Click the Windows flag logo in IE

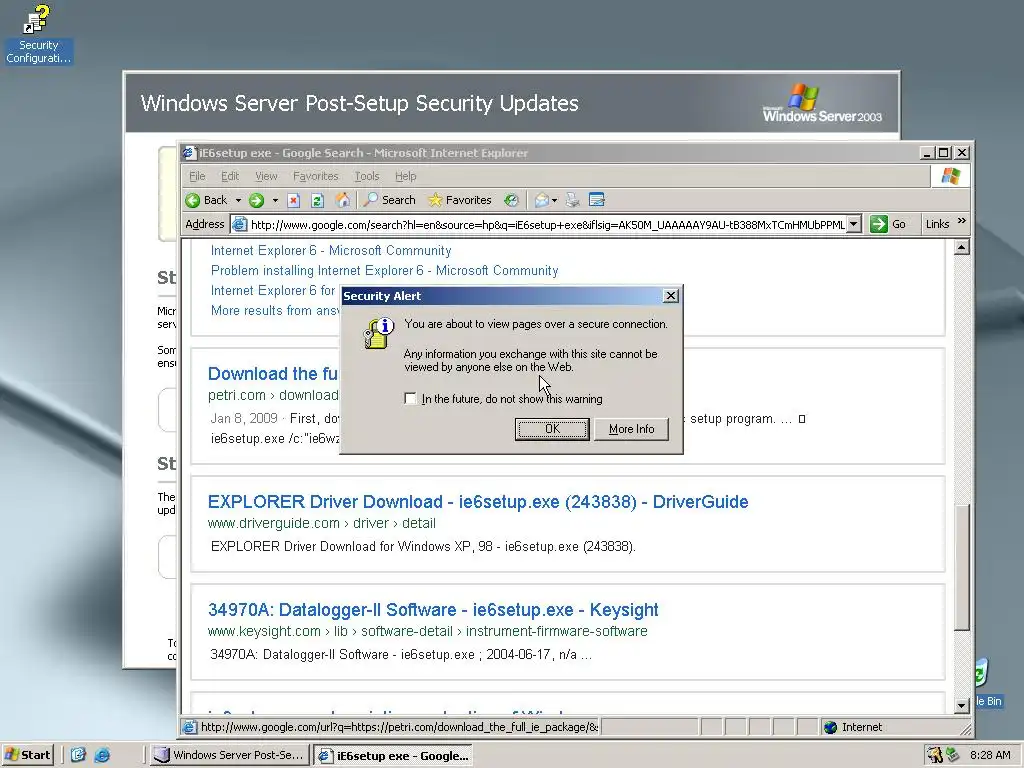point(950,176)
